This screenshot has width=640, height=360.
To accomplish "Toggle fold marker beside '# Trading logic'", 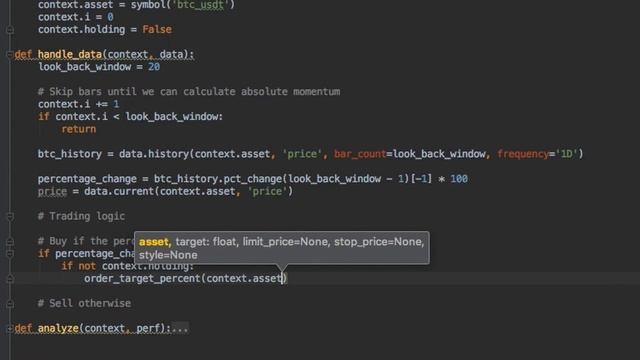I will coord(10,216).
